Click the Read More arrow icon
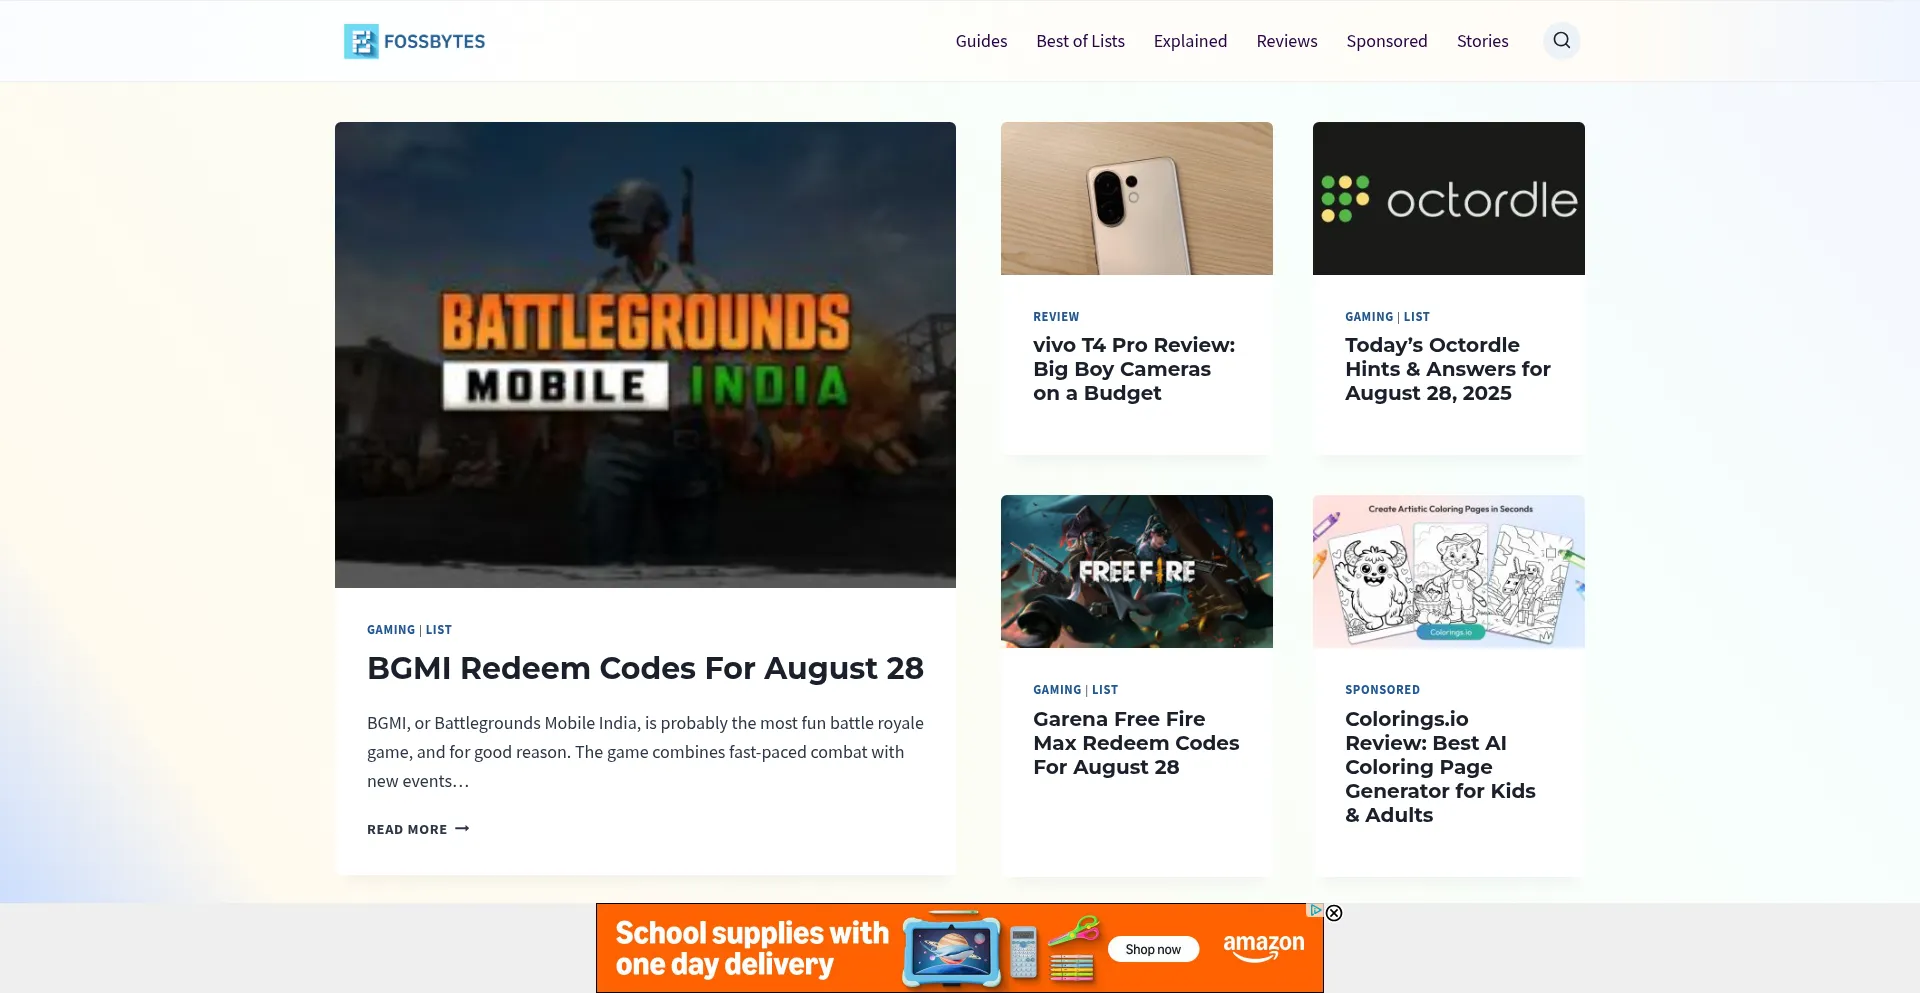This screenshot has width=1920, height=993. tap(462, 829)
